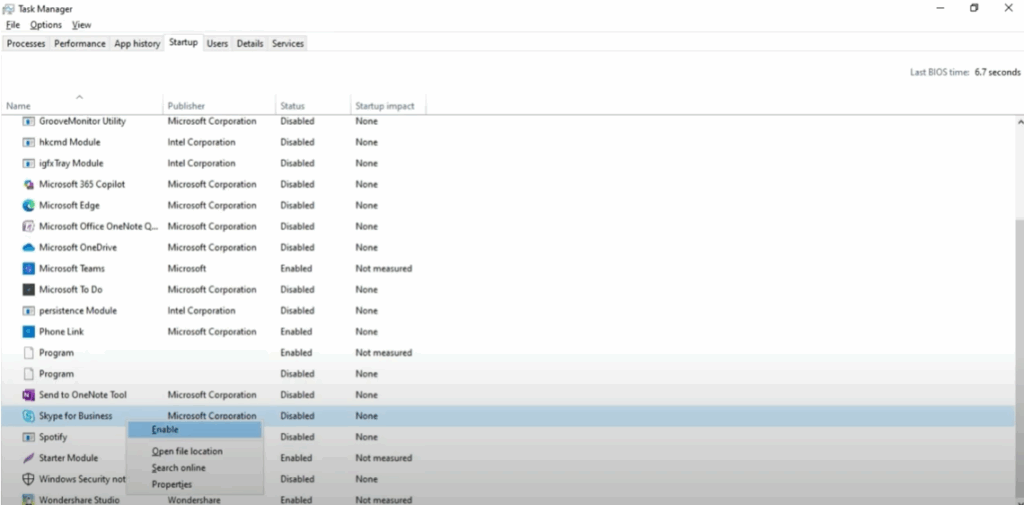Click the Spotify row icon
This screenshot has height=505, width=1024.
tap(28, 437)
